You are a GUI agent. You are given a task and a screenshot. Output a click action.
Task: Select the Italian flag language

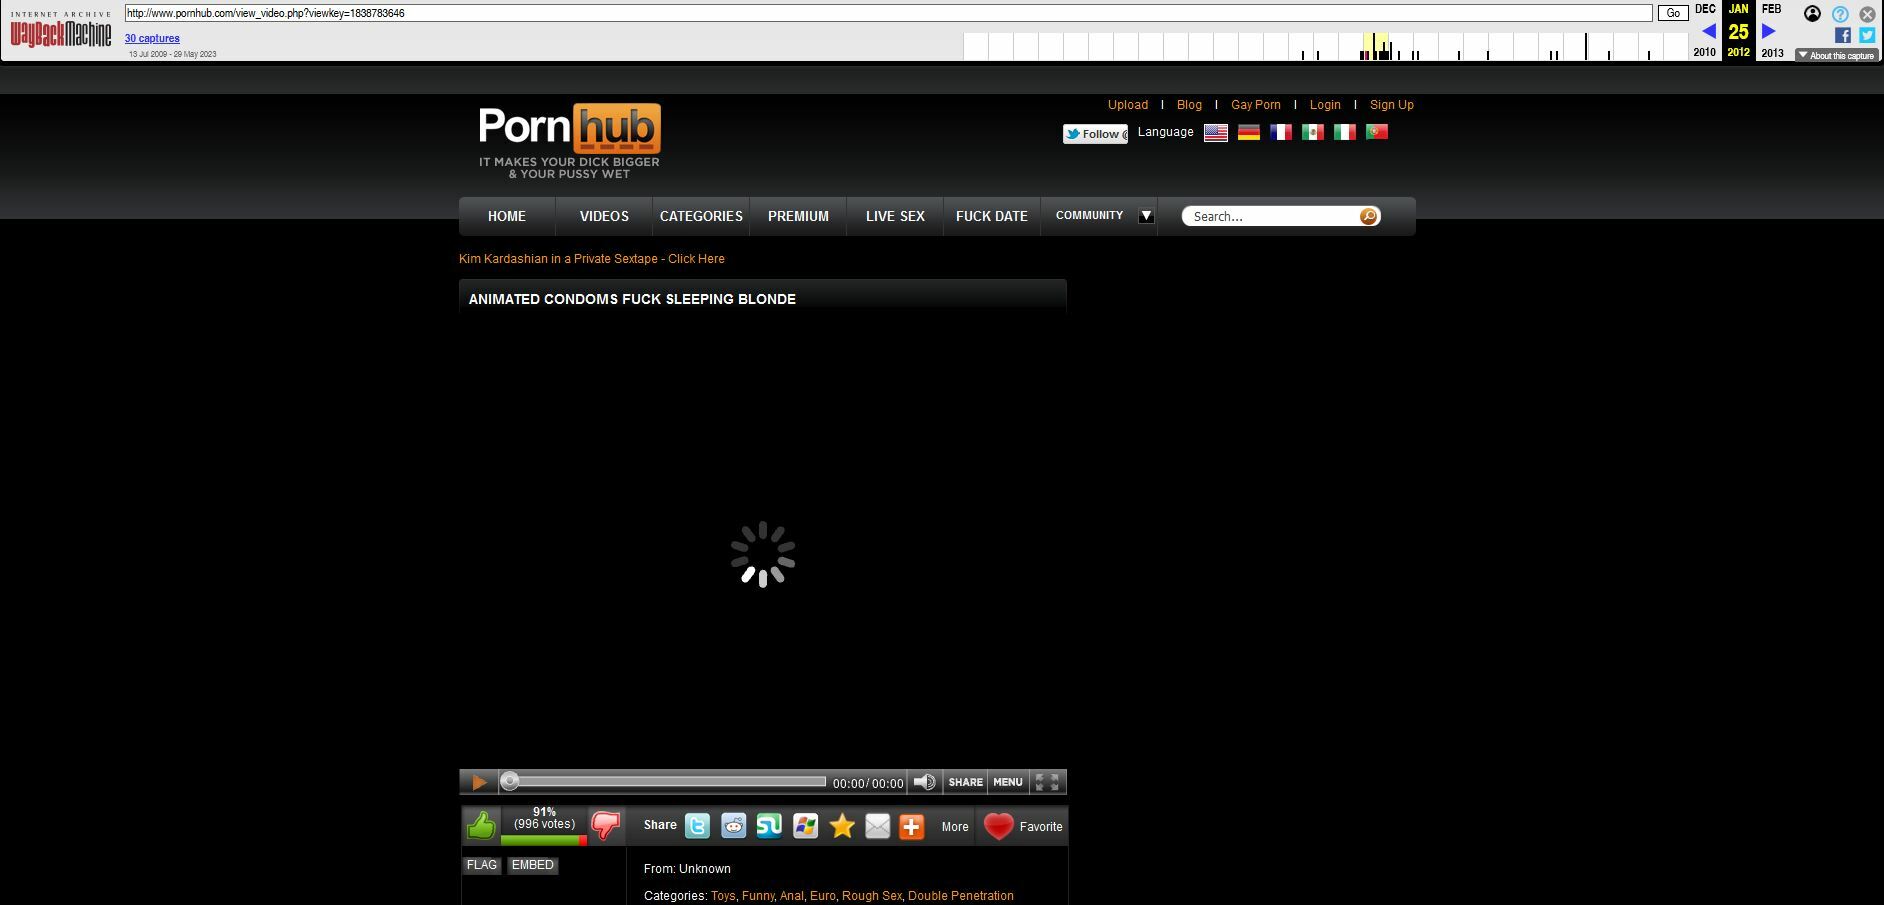point(1344,133)
